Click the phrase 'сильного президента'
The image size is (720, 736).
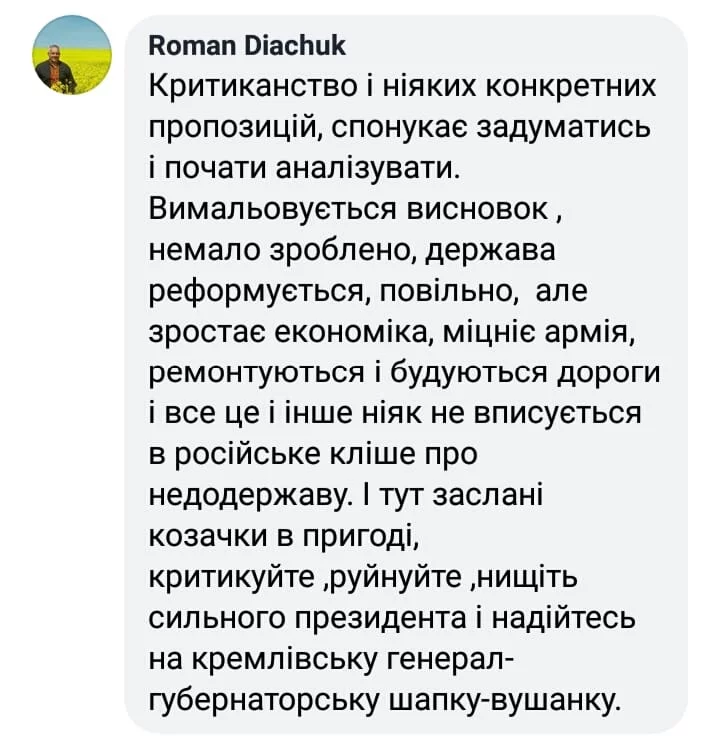click(308, 618)
